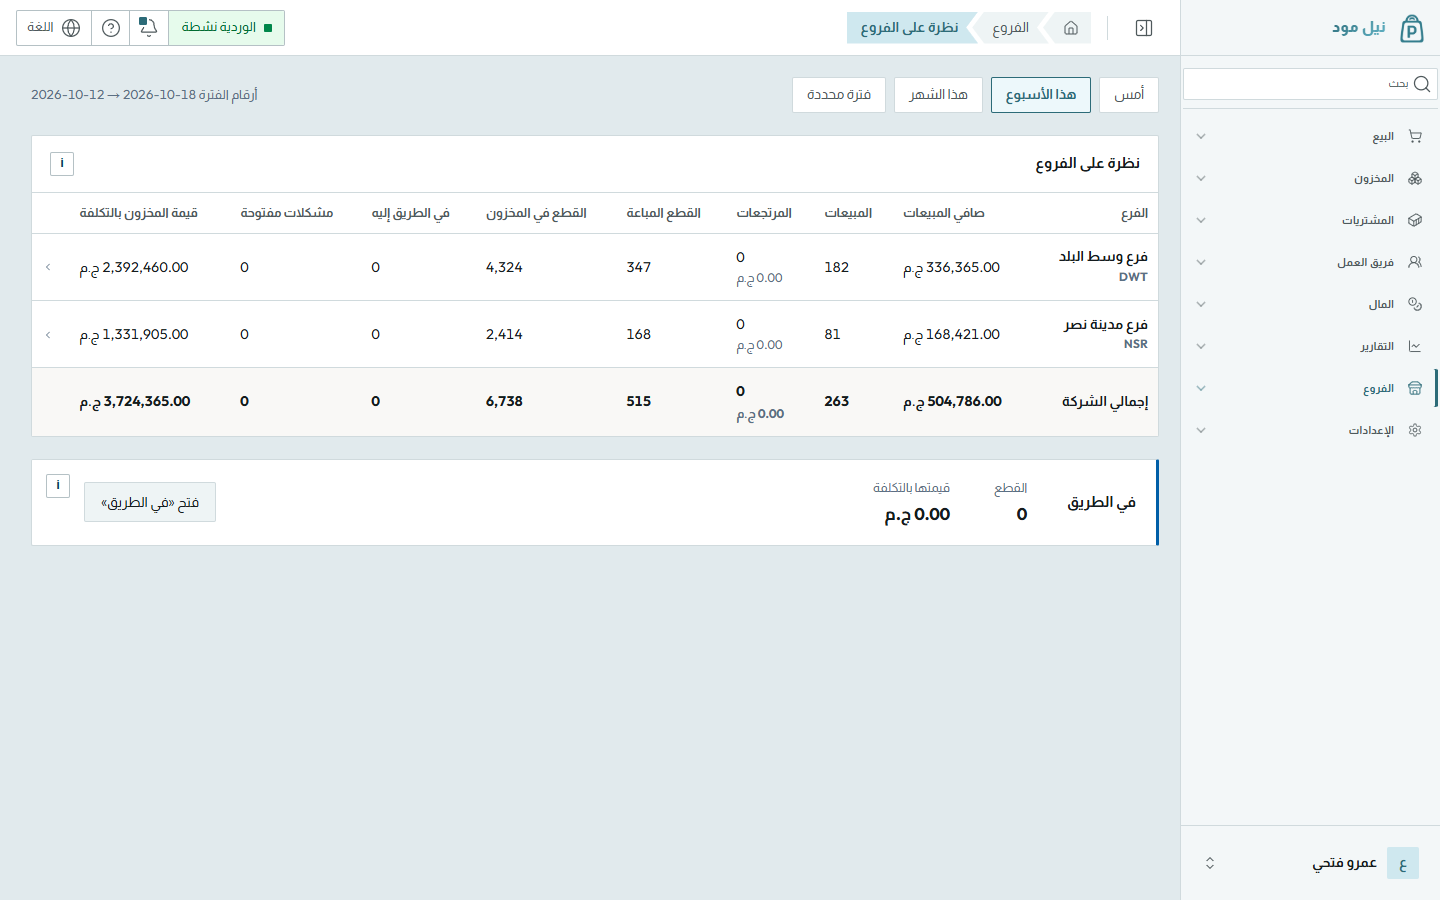
Task: Expand the المشتريات menu chevron
Action: (x=1201, y=220)
